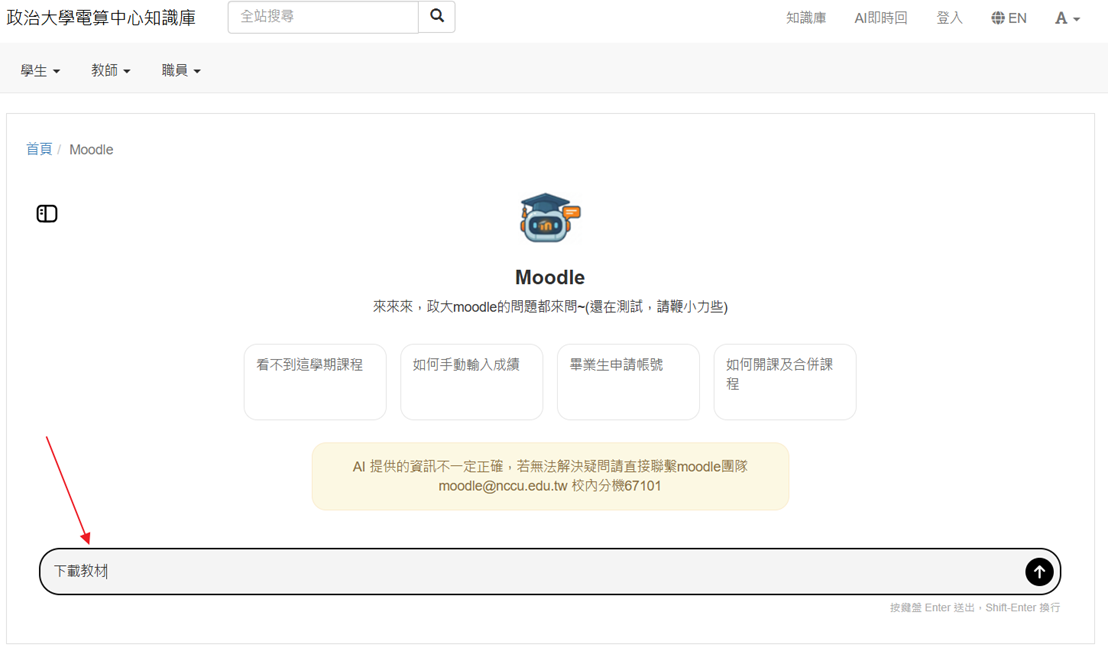This screenshot has height=651, width=1108.
Task: Expand the 職員 menu
Action: tap(181, 71)
